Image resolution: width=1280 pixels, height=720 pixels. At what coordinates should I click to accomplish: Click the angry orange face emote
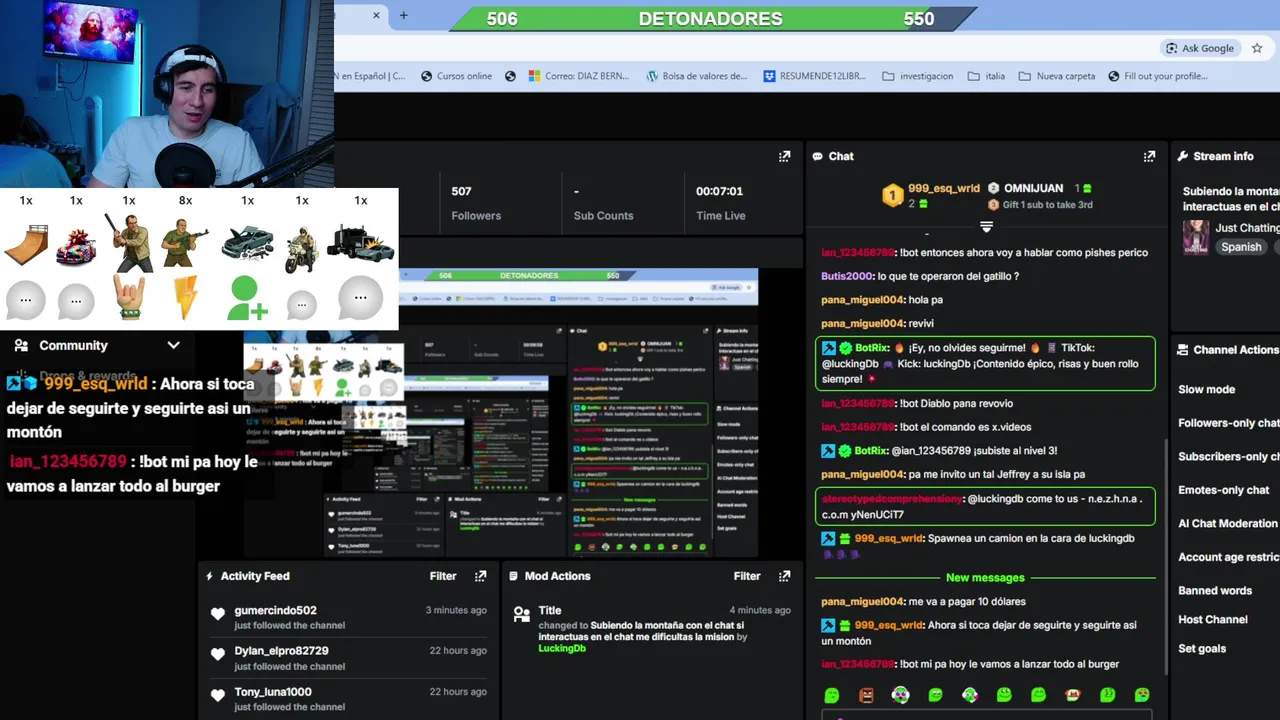tap(866, 695)
